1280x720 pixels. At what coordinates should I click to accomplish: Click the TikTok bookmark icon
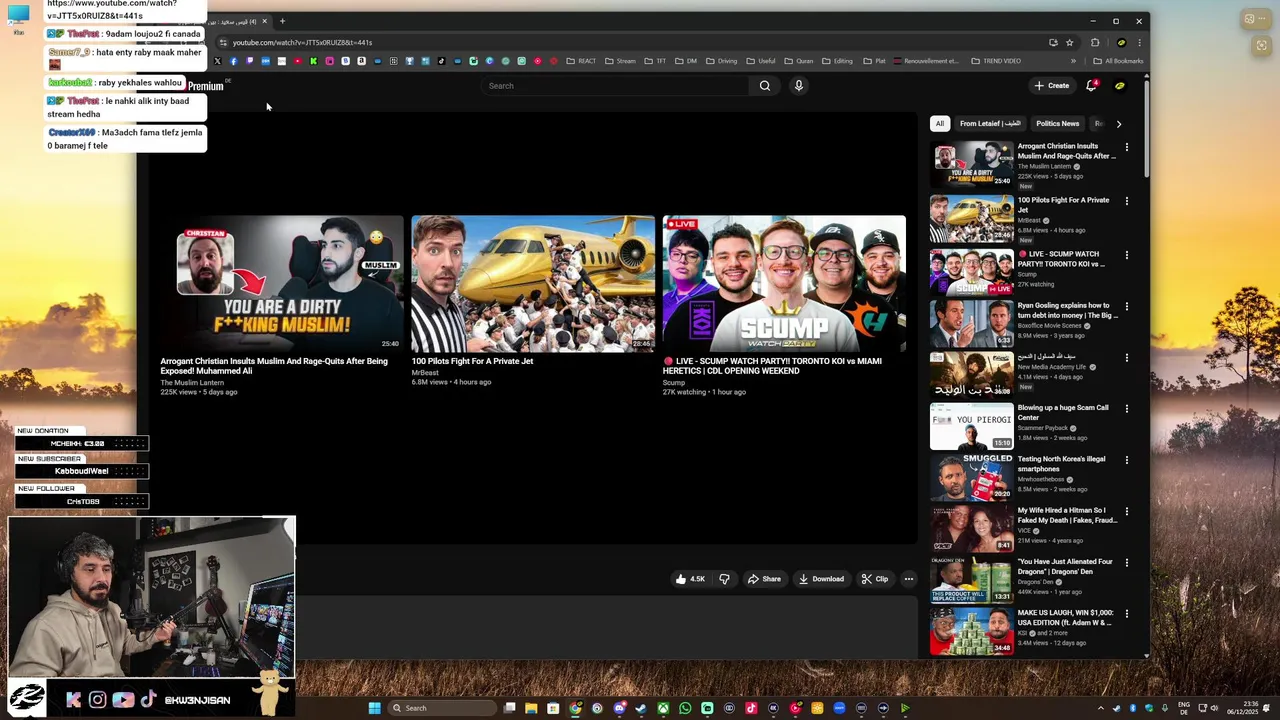[441, 61]
